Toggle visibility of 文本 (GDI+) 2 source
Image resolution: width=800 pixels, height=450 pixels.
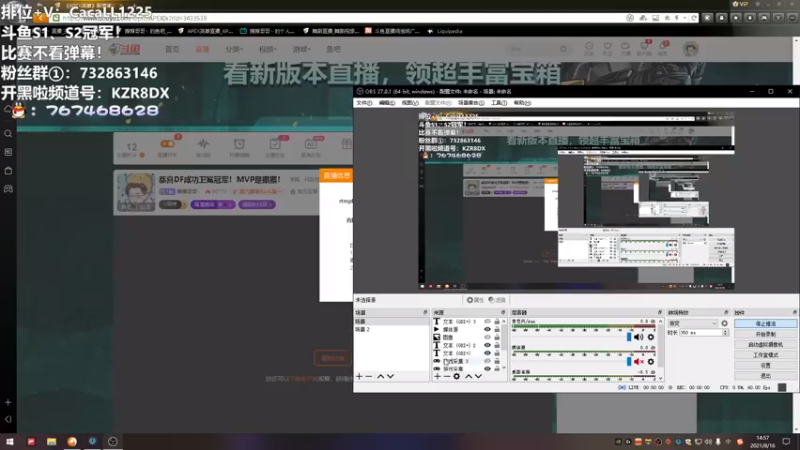pos(487,345)
